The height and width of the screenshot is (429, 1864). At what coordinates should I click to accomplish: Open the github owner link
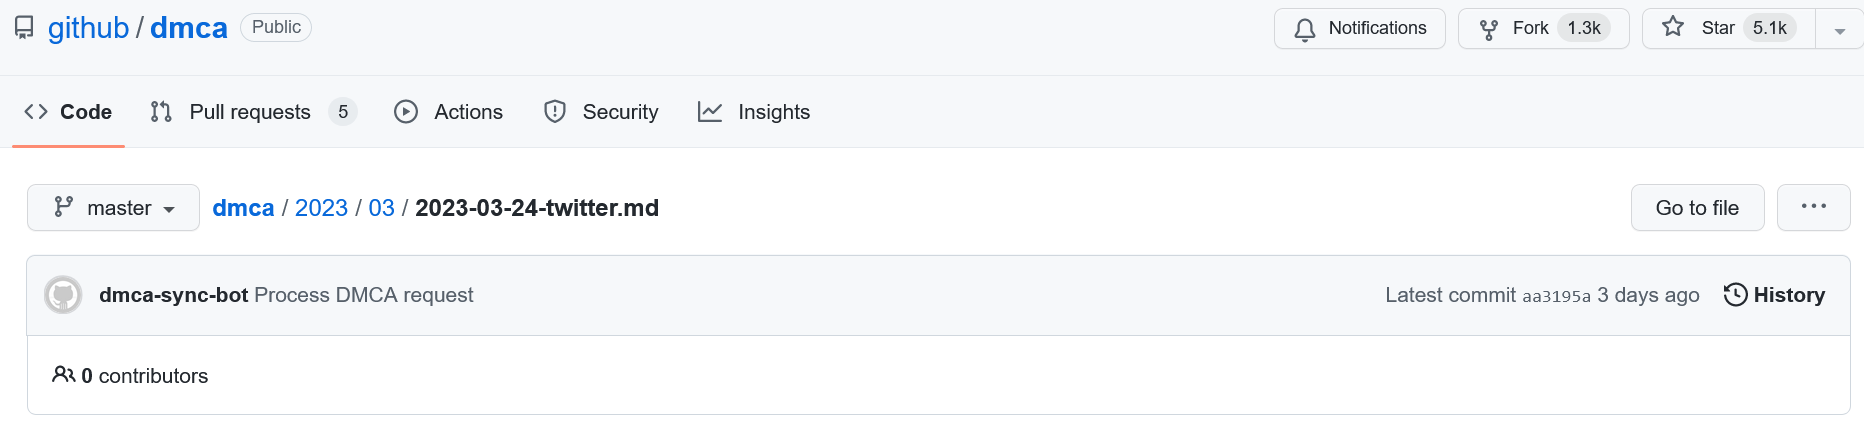[88, 28]
